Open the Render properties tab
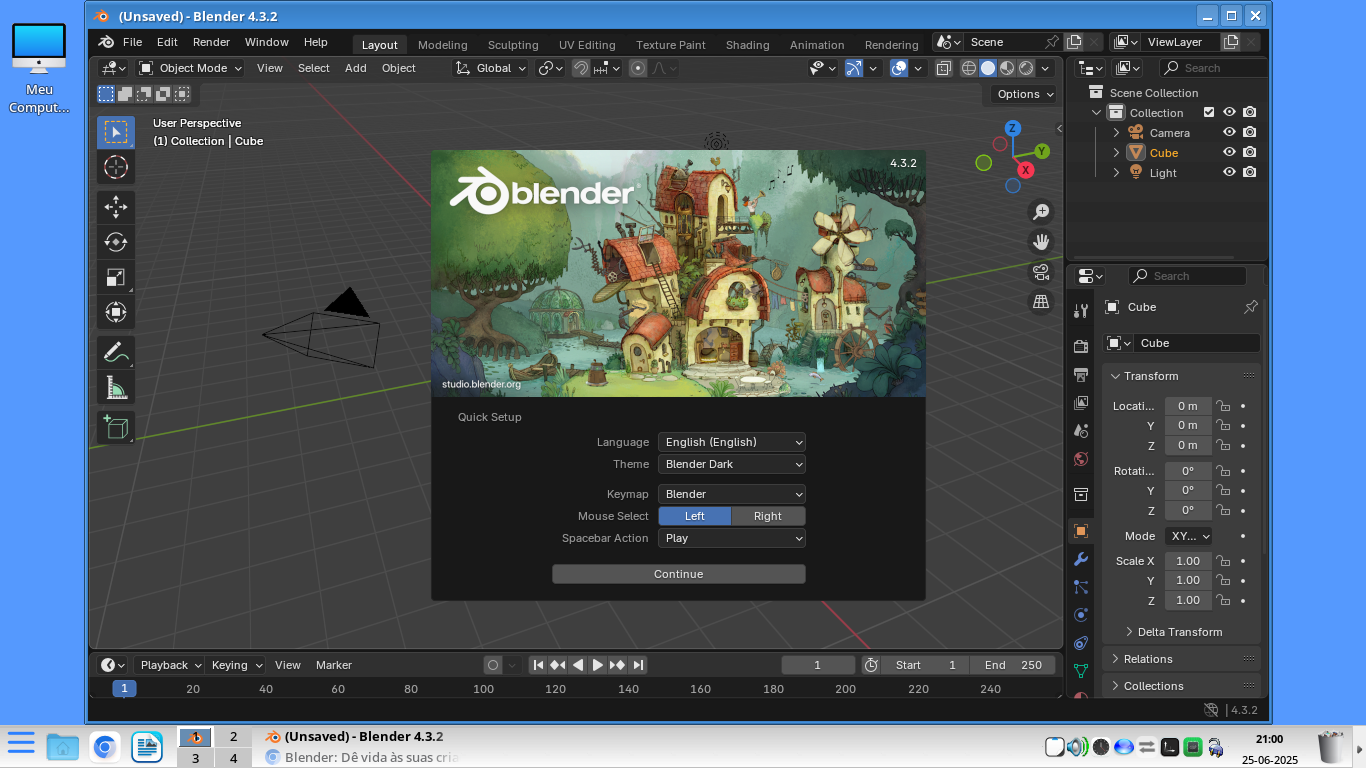 pyautogui.click(x=1080, y=346)
